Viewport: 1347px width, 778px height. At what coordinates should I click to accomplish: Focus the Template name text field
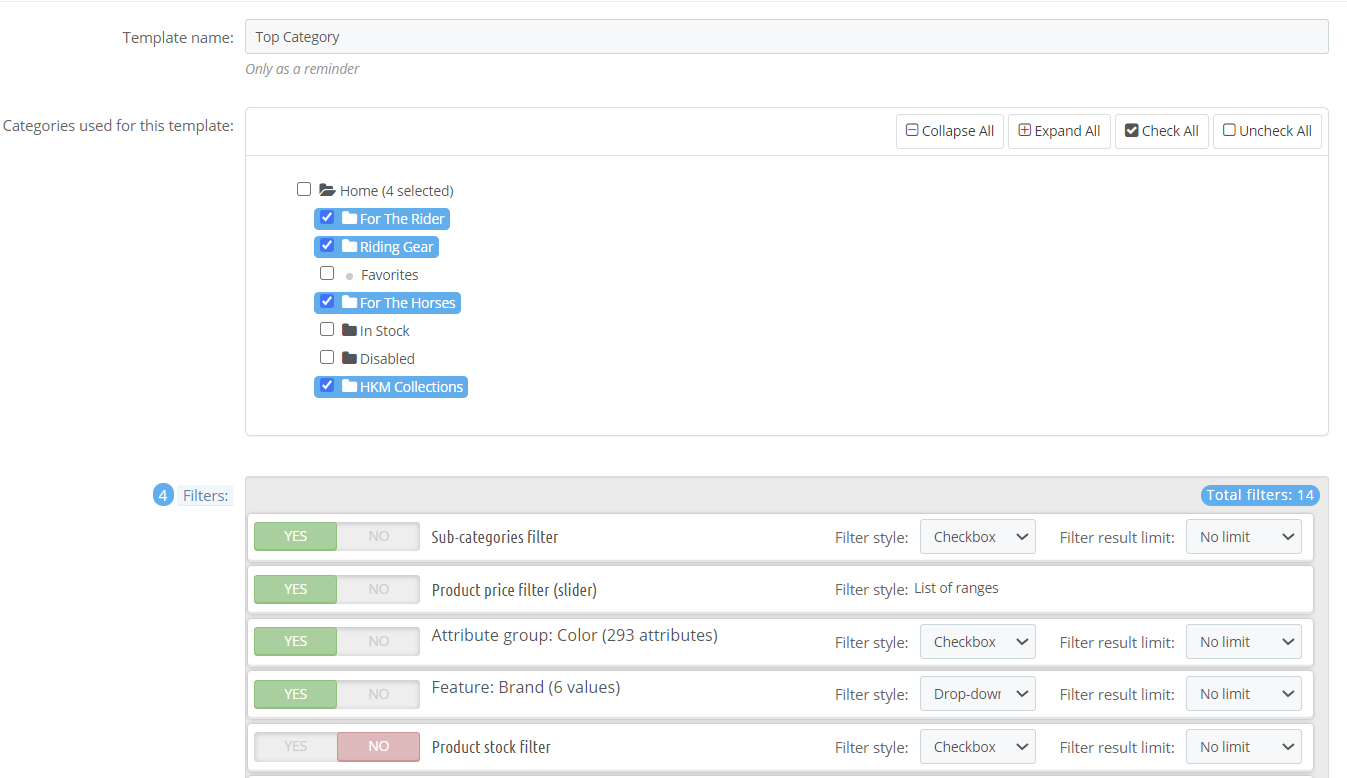click(x=786, y=37)
